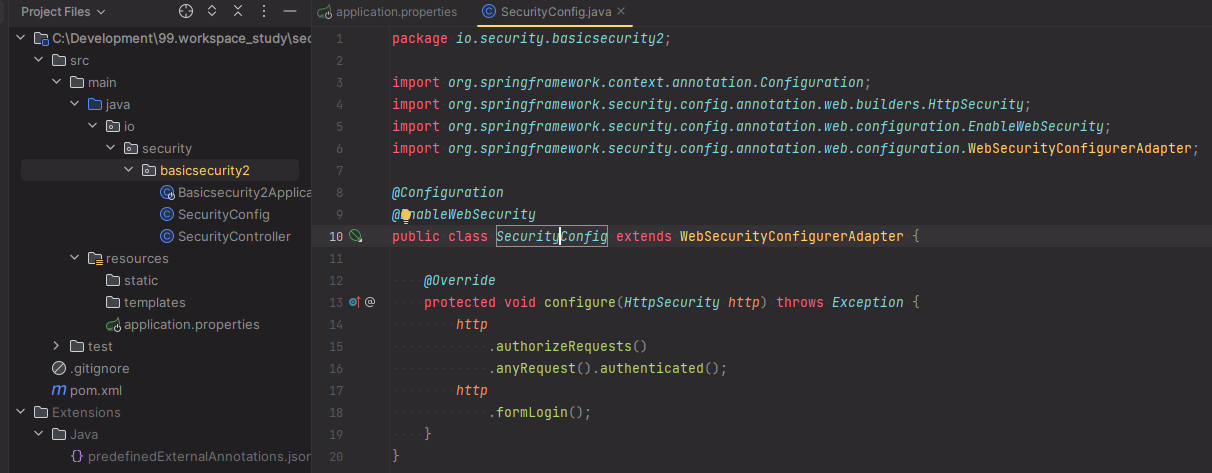Click the JSON braces icon beside predefinedExternalAnnotations
The height and width of the screenshot is (473, 1212).
[77, 456]
